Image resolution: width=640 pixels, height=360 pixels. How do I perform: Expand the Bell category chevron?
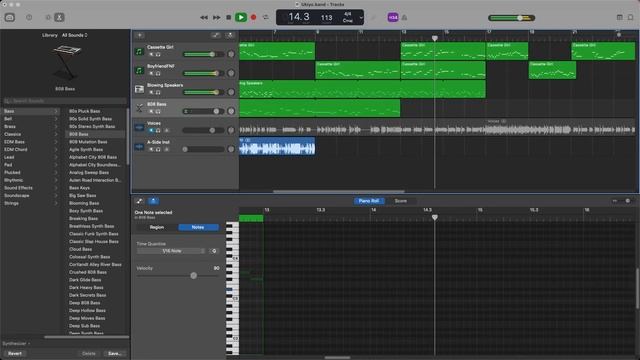56,119
